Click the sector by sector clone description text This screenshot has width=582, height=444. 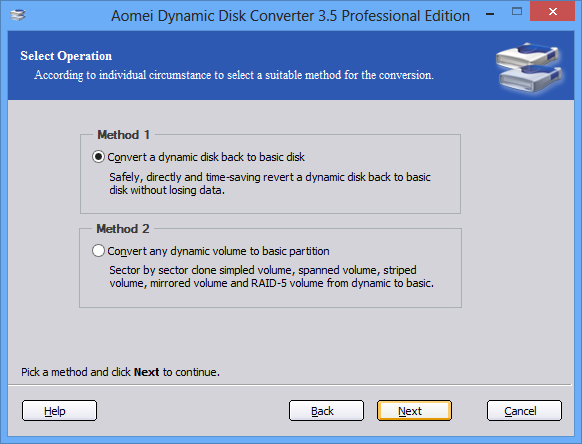pos(271,277)
